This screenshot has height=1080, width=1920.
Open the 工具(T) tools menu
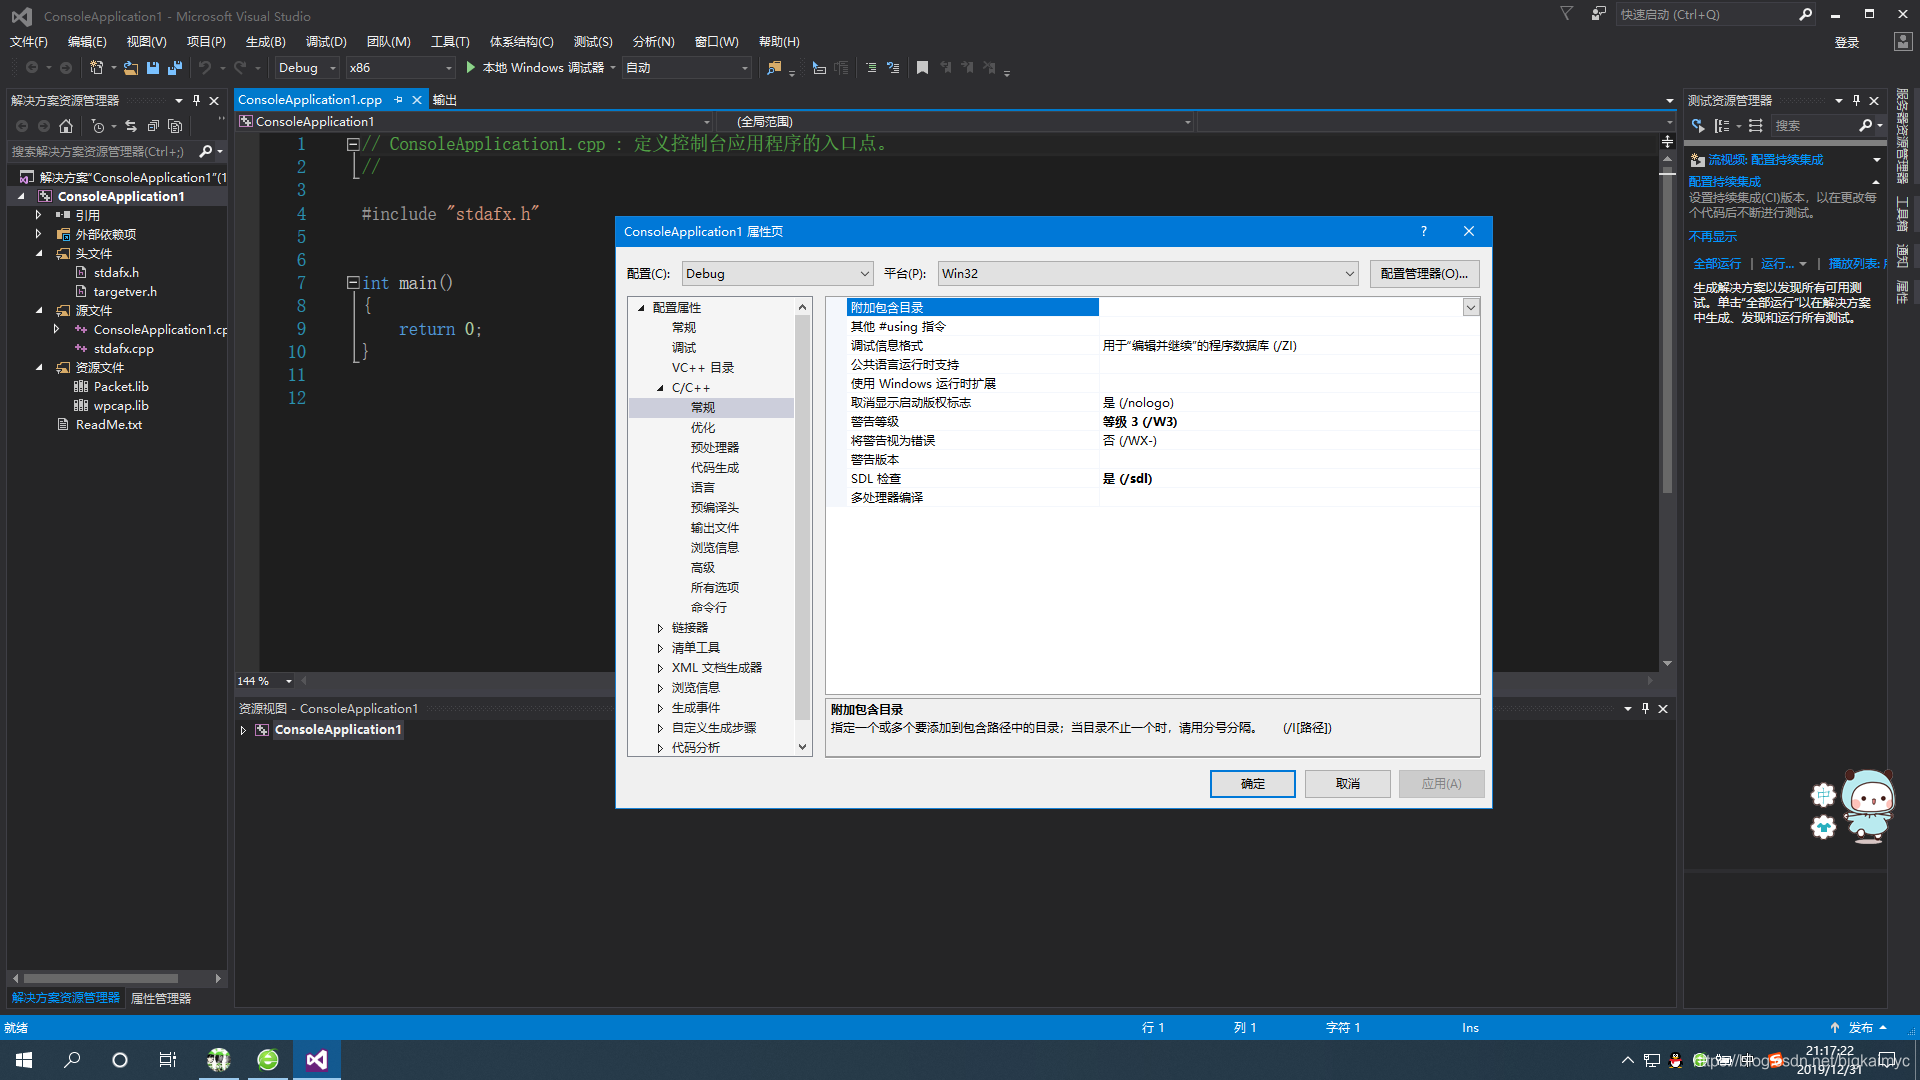450,41
